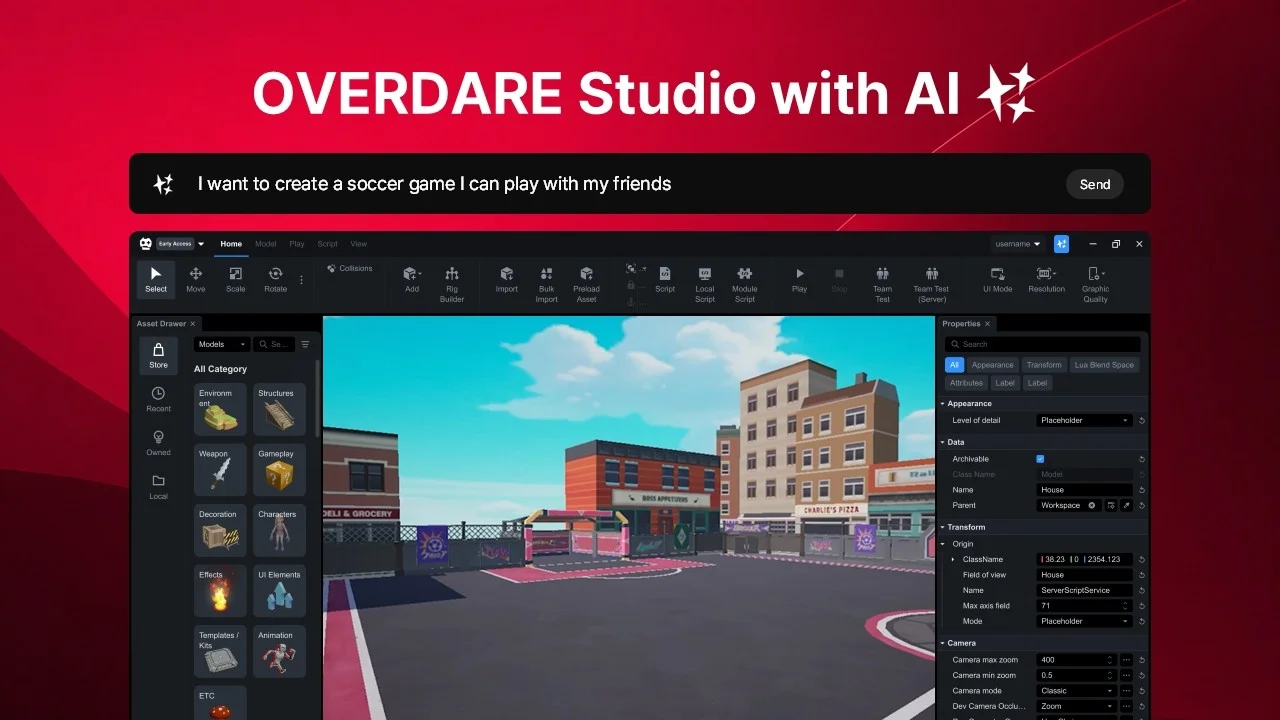Open Local assets folder

158,487
